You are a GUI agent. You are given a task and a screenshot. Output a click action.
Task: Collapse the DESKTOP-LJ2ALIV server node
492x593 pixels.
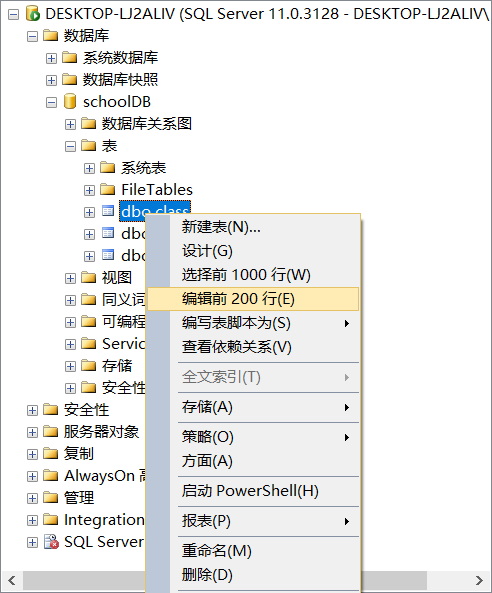(x=14, y=15)
